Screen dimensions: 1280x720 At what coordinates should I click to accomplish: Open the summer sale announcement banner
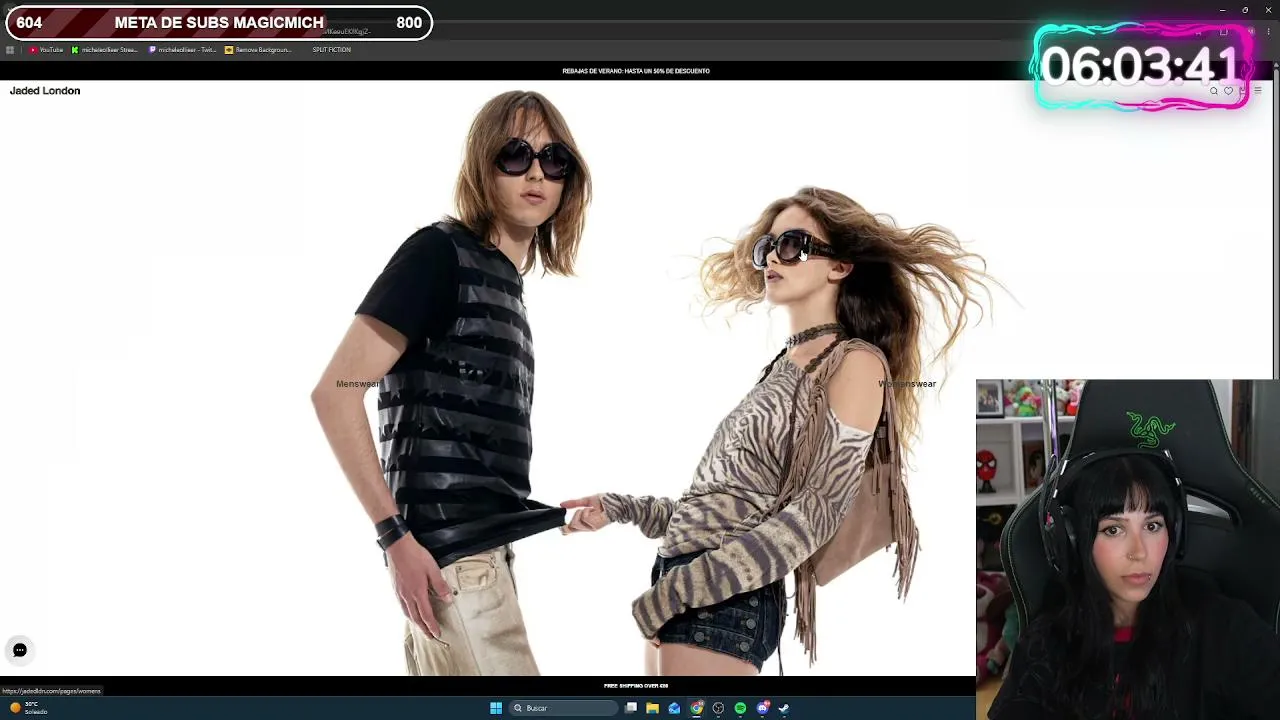[x=636, y=71]
